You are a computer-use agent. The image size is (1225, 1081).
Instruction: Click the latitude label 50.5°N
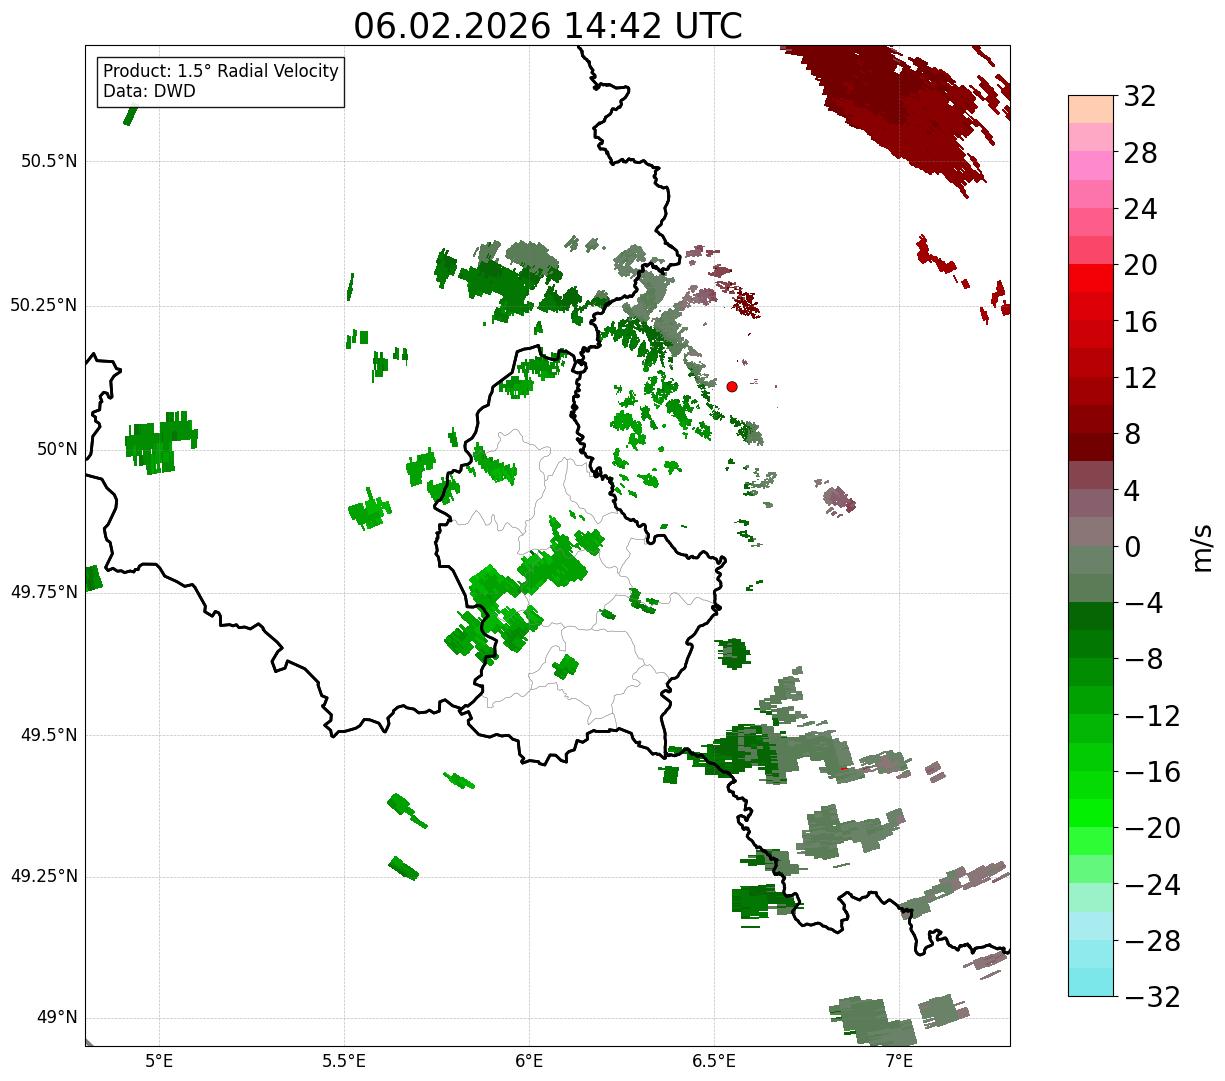[49, 161]
